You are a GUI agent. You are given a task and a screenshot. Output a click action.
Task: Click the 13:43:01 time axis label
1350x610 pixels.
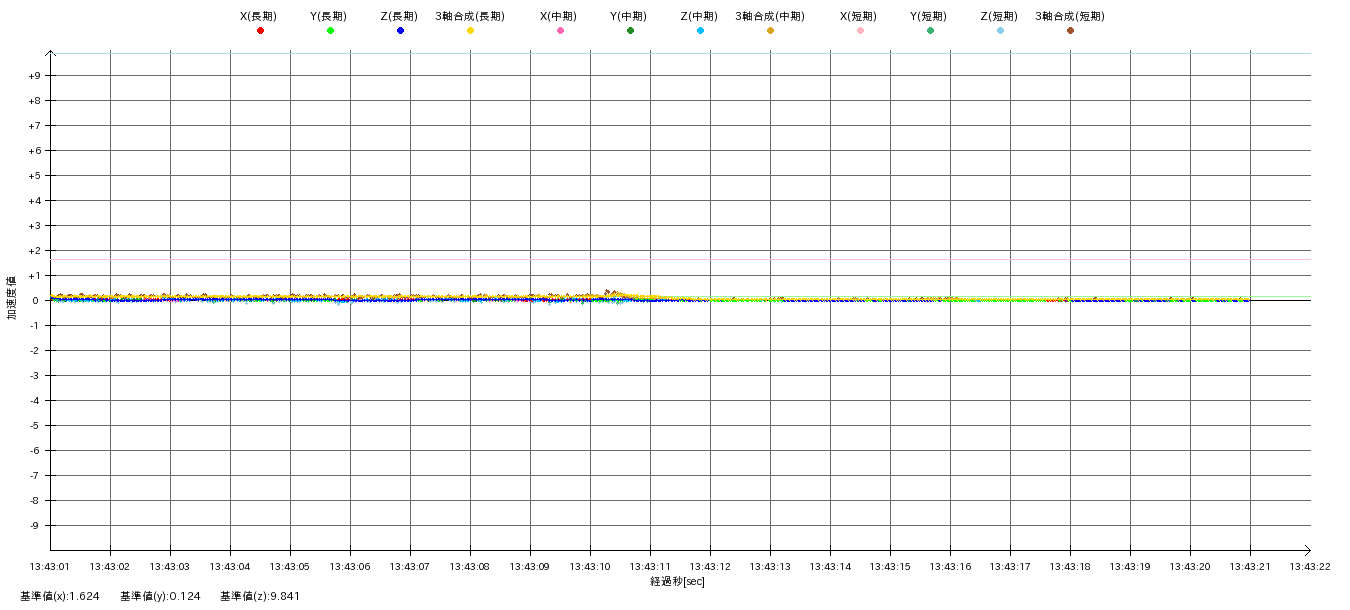[x=50, y=566]
